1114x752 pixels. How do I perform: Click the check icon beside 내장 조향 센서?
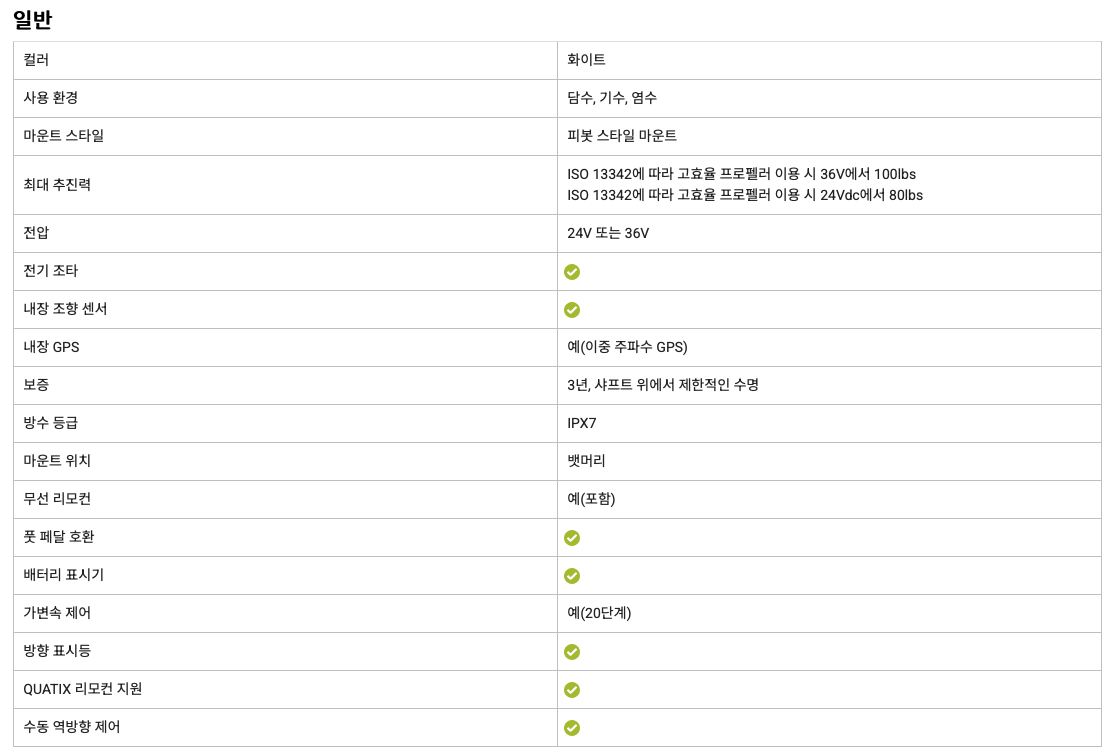[x=572, y=310]
